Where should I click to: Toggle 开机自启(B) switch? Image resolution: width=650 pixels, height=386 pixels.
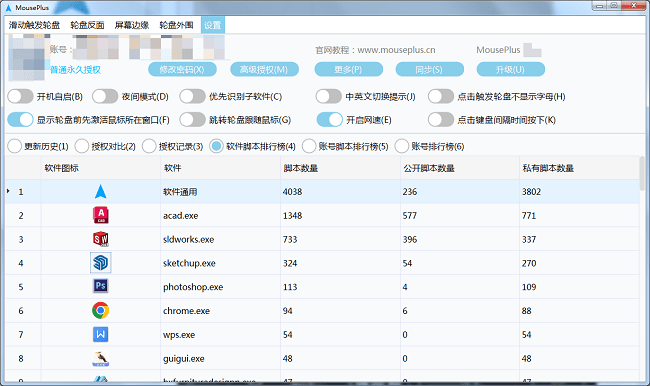point(20,96)
